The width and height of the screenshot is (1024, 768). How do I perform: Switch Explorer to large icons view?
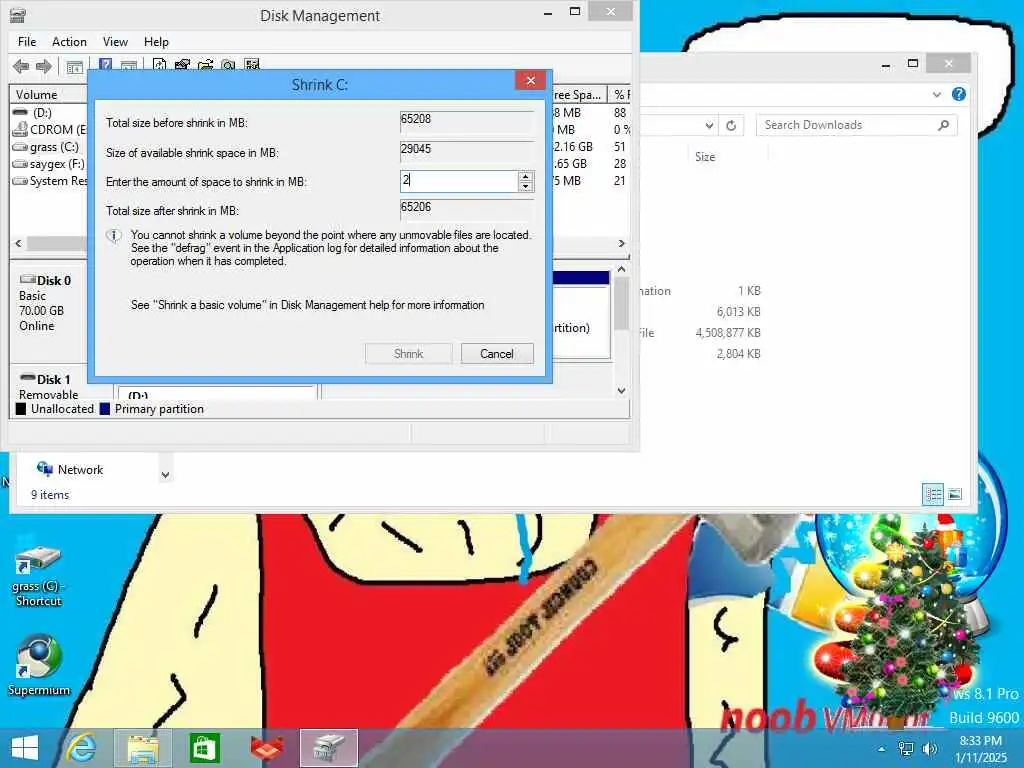pyautogui.click(x=955, y=494)
